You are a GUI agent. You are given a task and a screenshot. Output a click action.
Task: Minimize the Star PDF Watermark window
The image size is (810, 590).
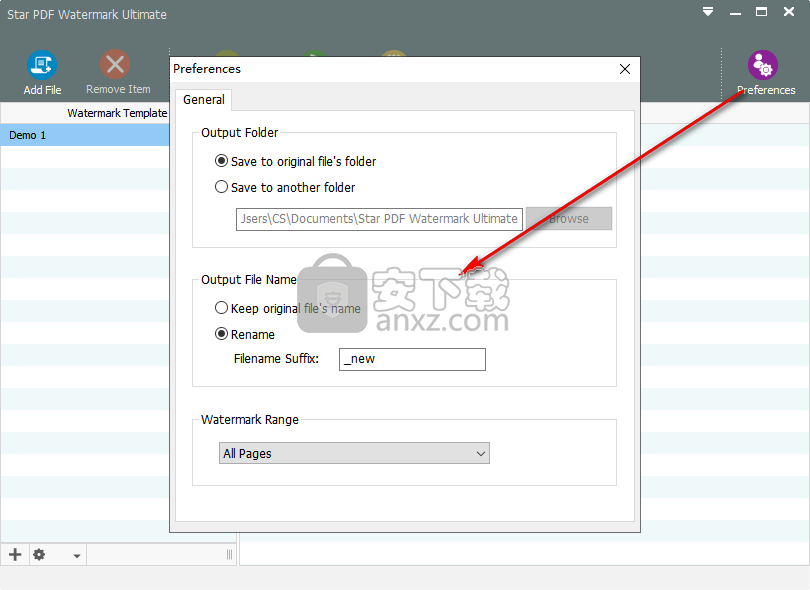(x=735, y=12)
